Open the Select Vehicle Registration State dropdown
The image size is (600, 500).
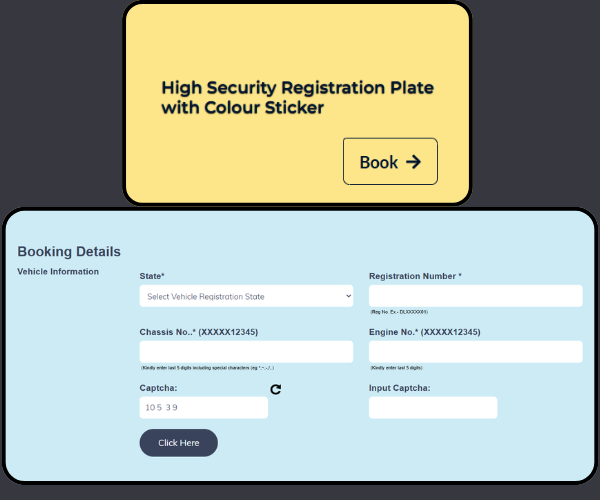[246, 296]
